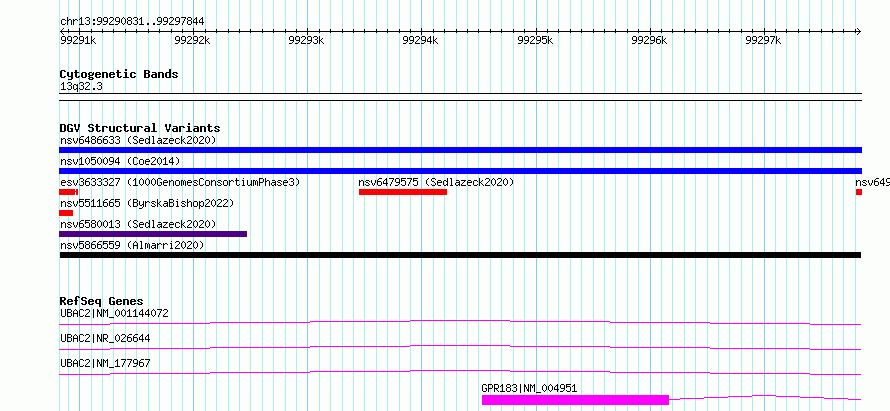
Task: Click the magenta GPR183 exon block
Action: pyautogui.click(x=576, y=400)
